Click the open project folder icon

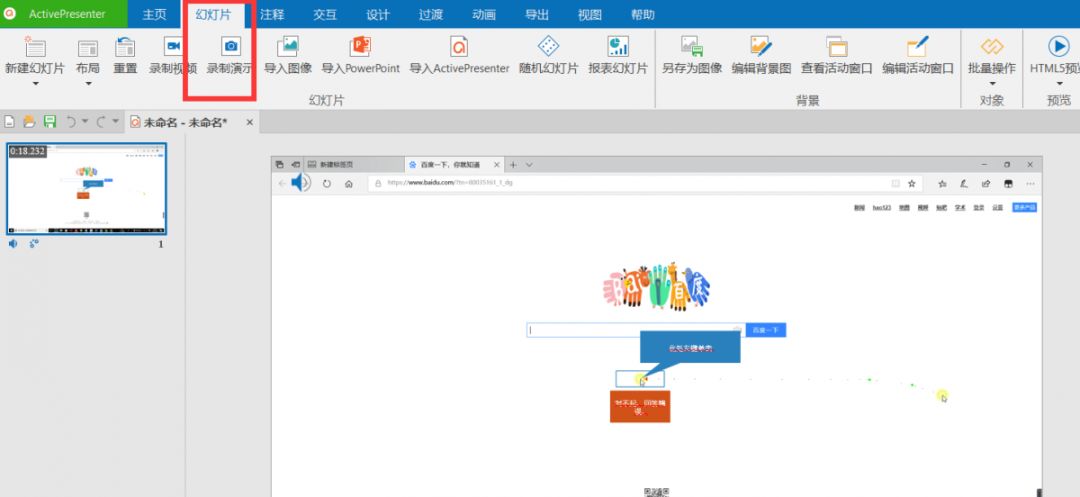pyautogui.click(x=29, y=122)
